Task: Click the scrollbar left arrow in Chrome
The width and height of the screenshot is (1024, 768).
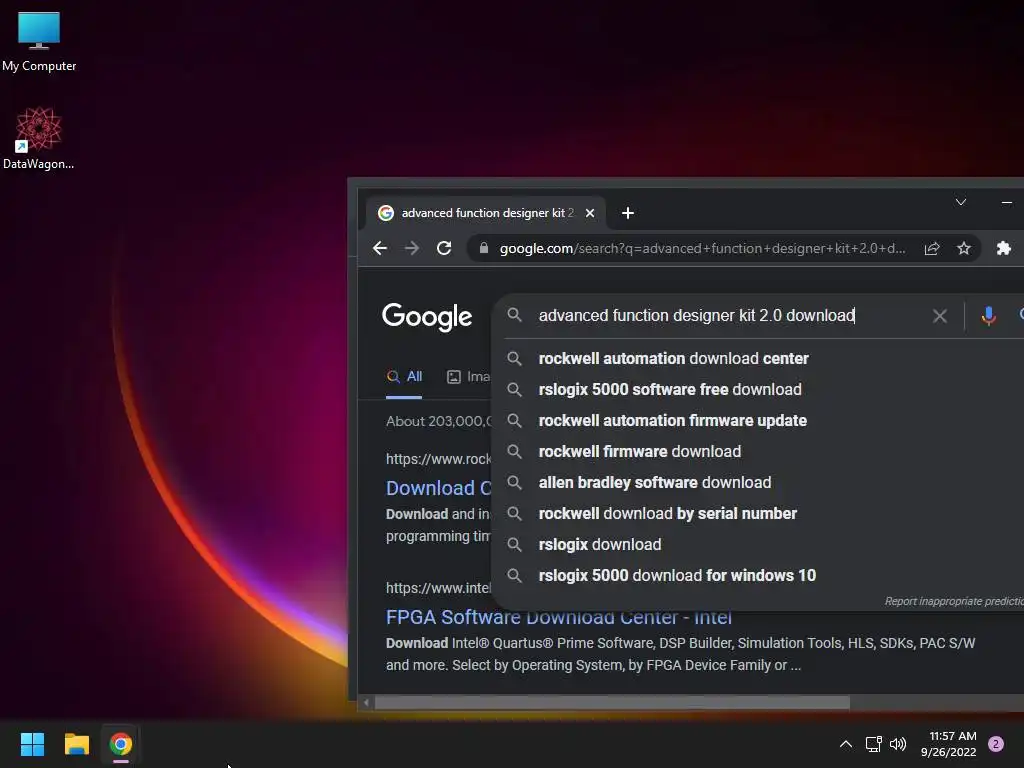Action: (366, 703)
